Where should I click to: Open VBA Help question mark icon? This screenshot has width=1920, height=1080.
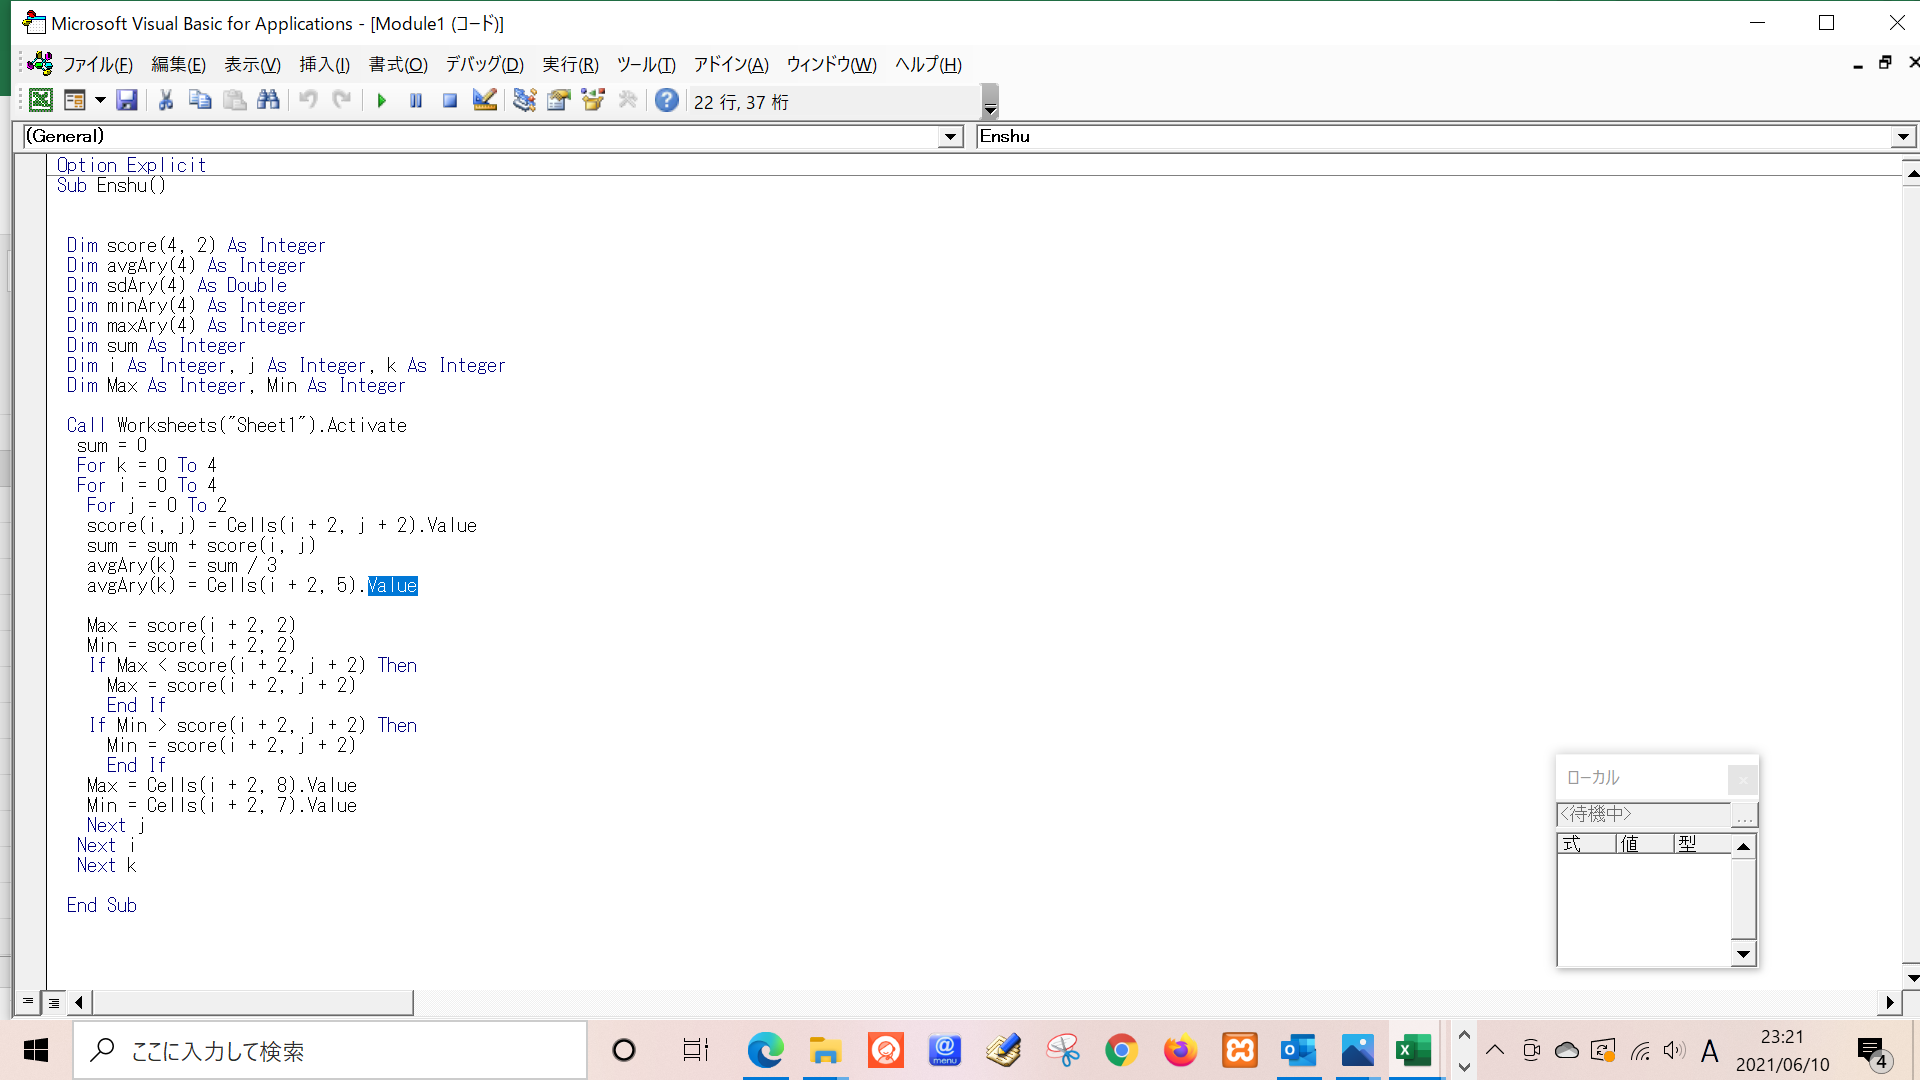[x=667, y=100]
